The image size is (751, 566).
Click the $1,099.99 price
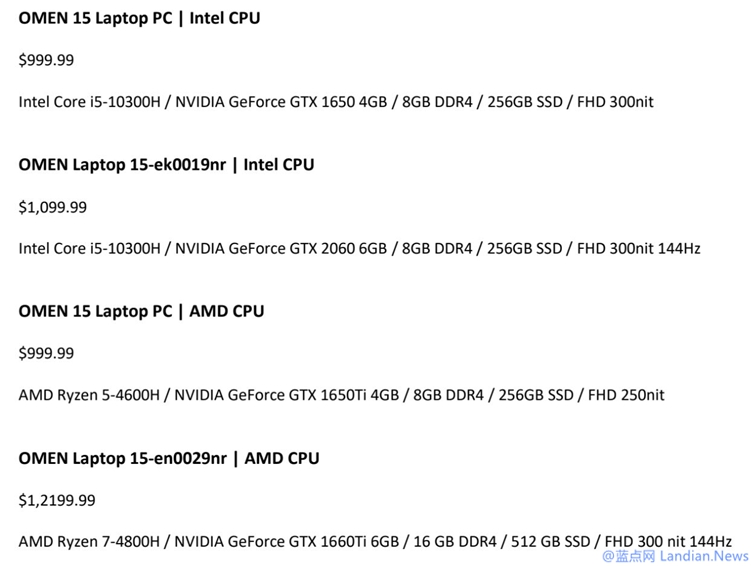pos(53,207)
